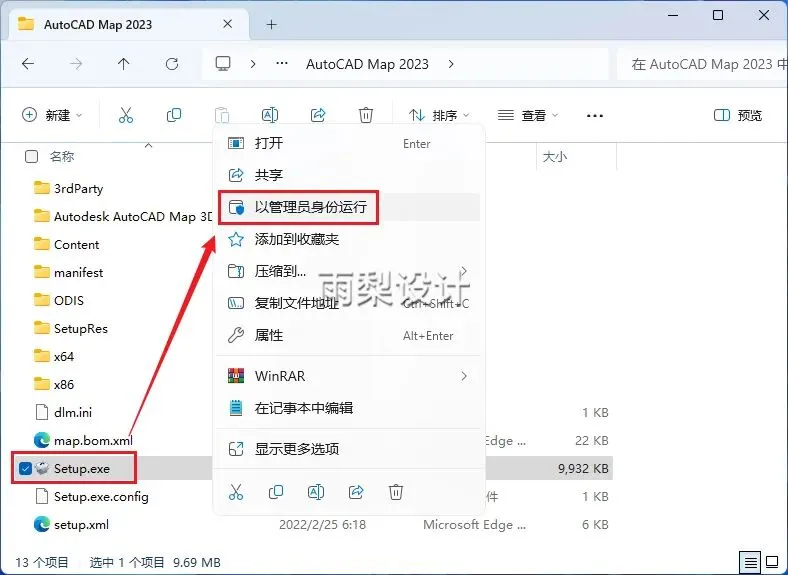The image size is (788, 575).
Task: Expand the WinRAR submenu
Action: [464, 376]
